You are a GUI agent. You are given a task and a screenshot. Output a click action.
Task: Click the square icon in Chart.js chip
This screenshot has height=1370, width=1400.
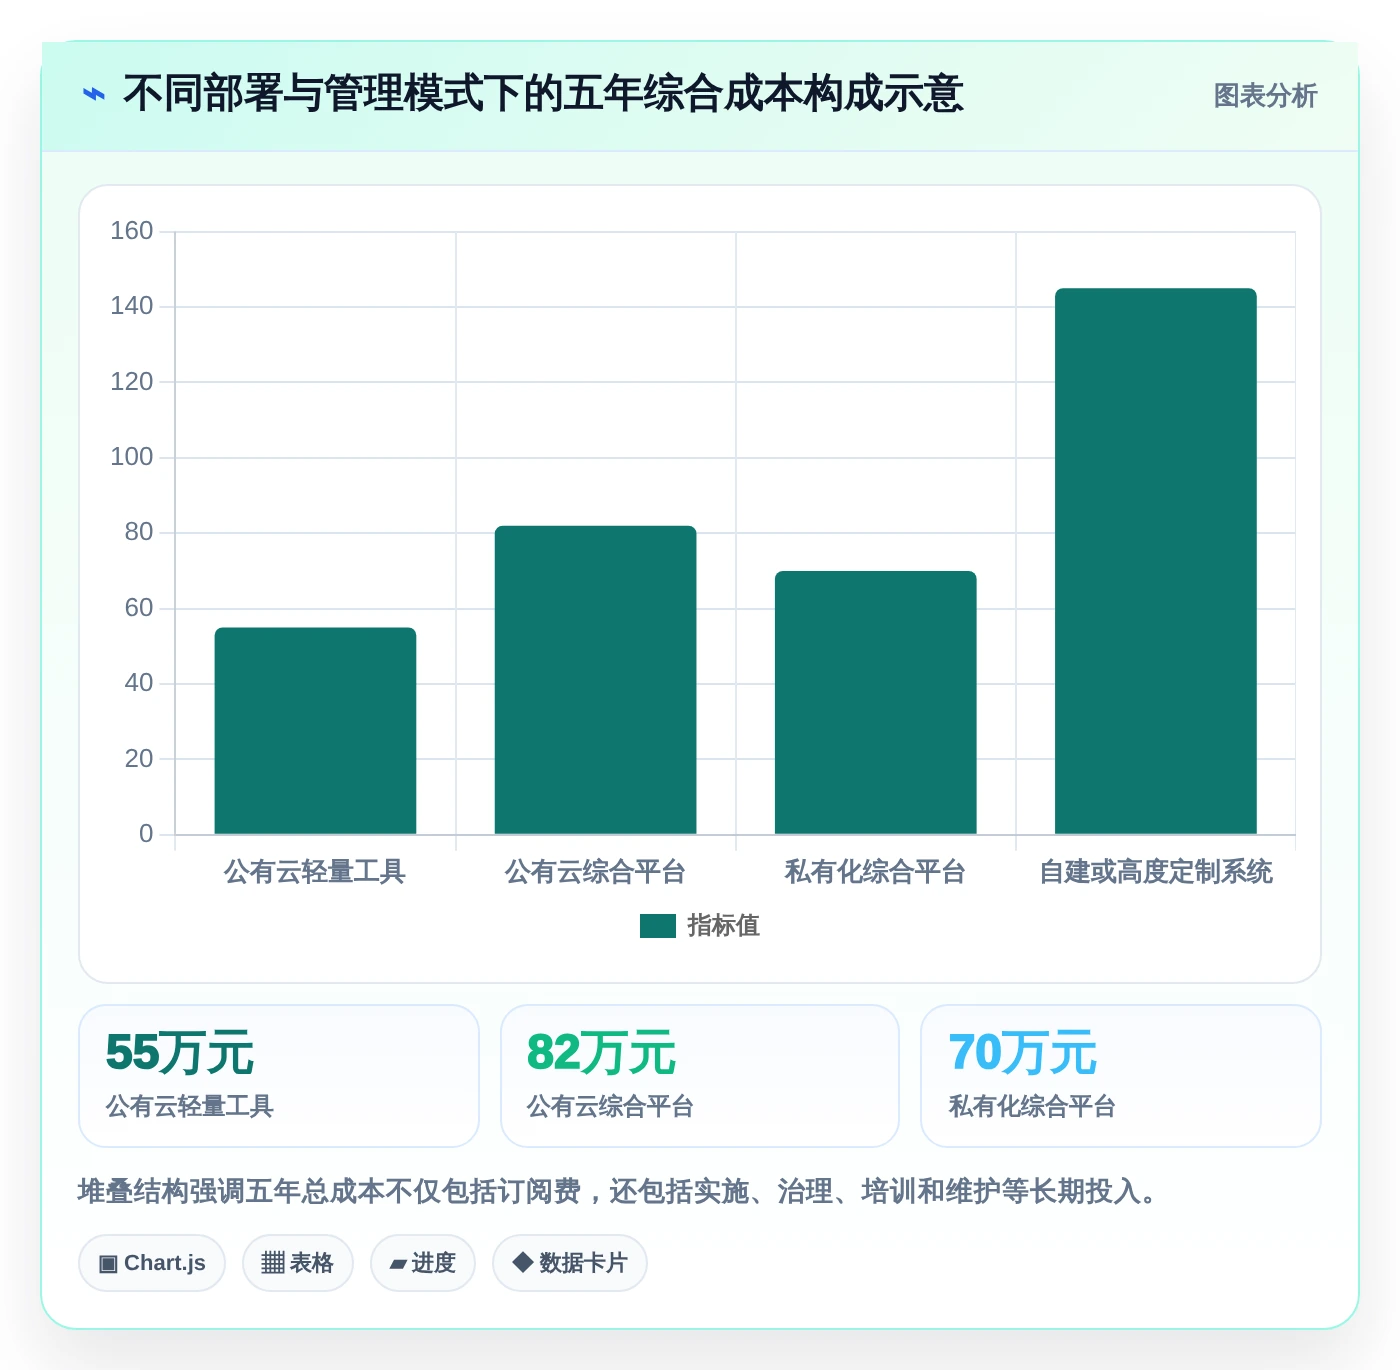(x=108, y=1264)
